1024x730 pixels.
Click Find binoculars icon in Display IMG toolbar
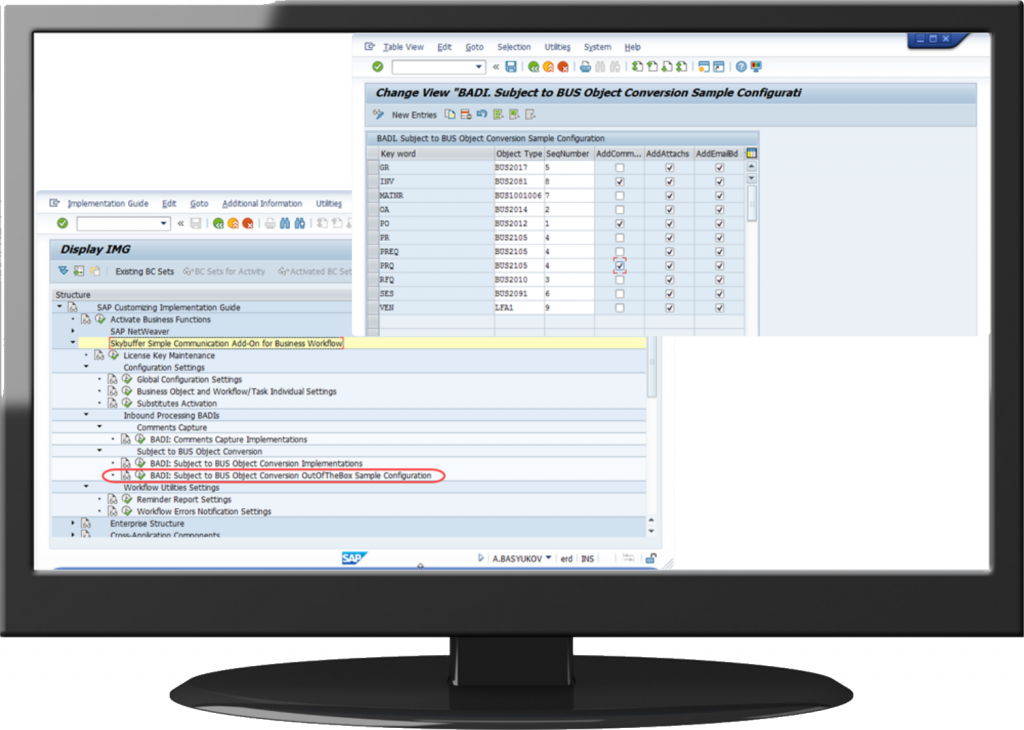(285, 223)
